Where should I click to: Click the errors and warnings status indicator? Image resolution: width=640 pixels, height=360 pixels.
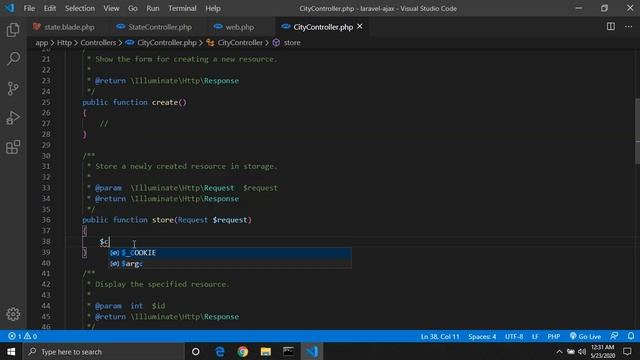click(x=22, y=336)
